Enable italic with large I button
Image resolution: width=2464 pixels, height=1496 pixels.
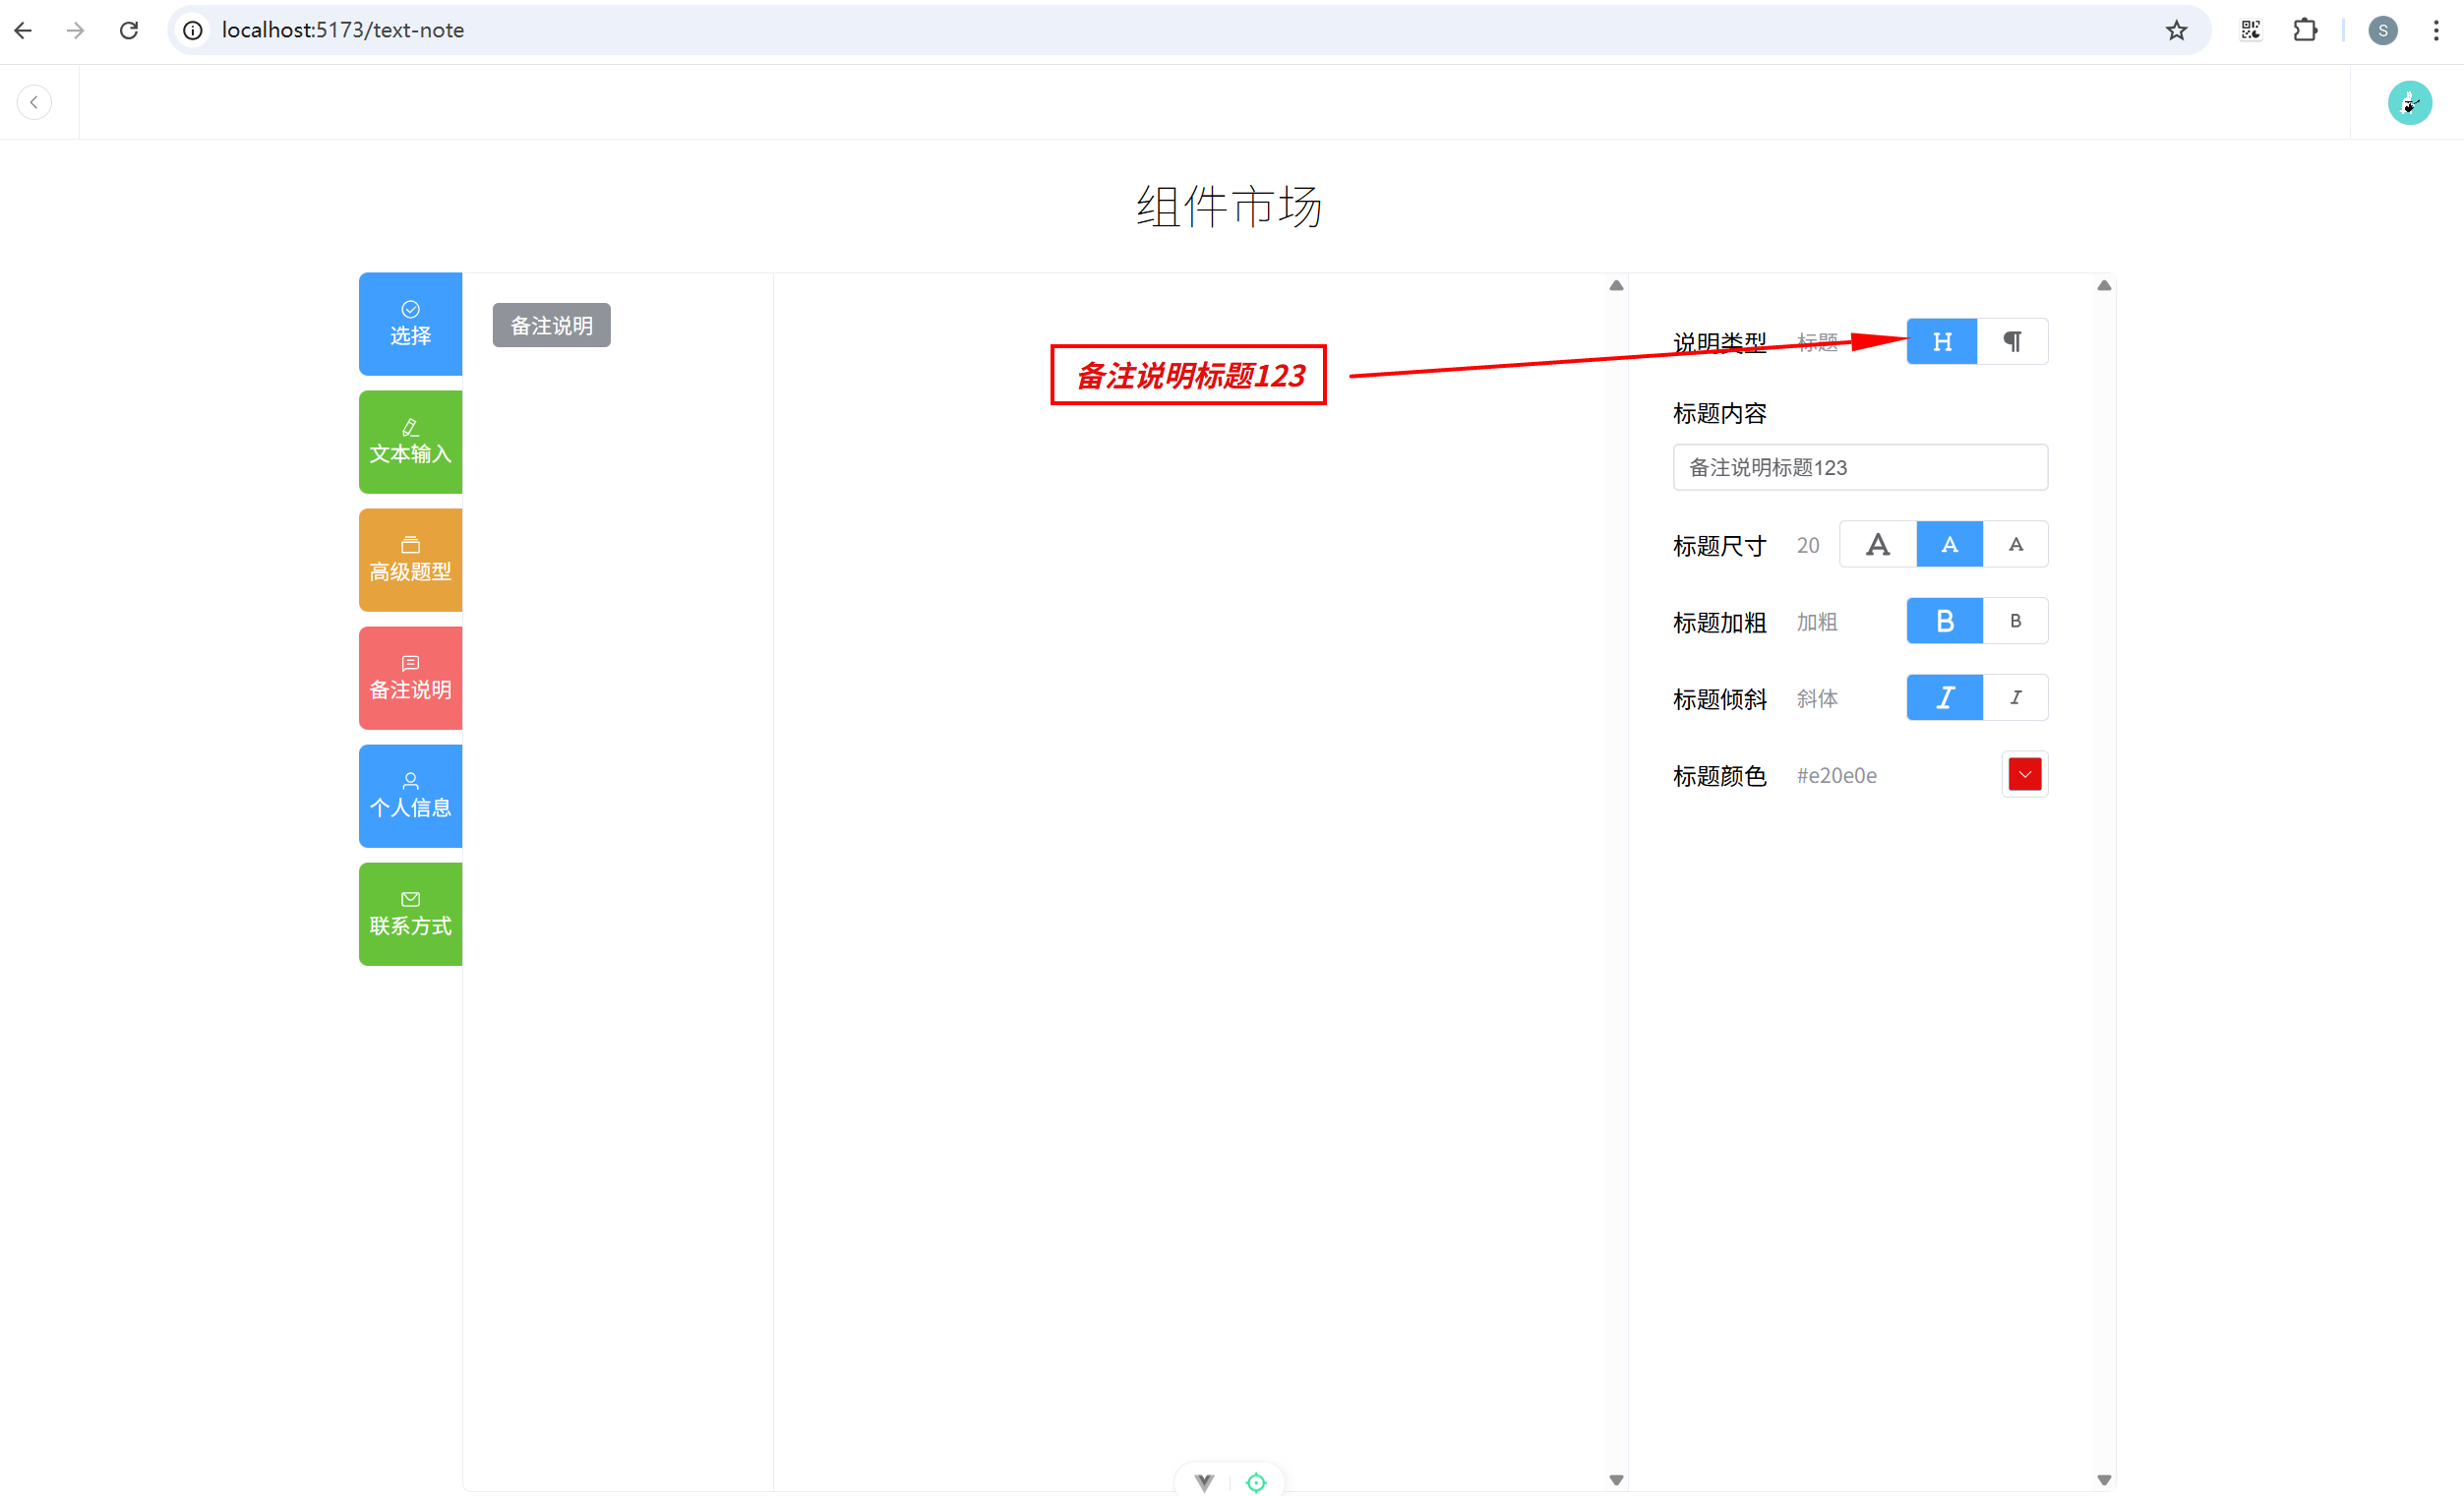pyautogui.click(x=1944, y=698)
